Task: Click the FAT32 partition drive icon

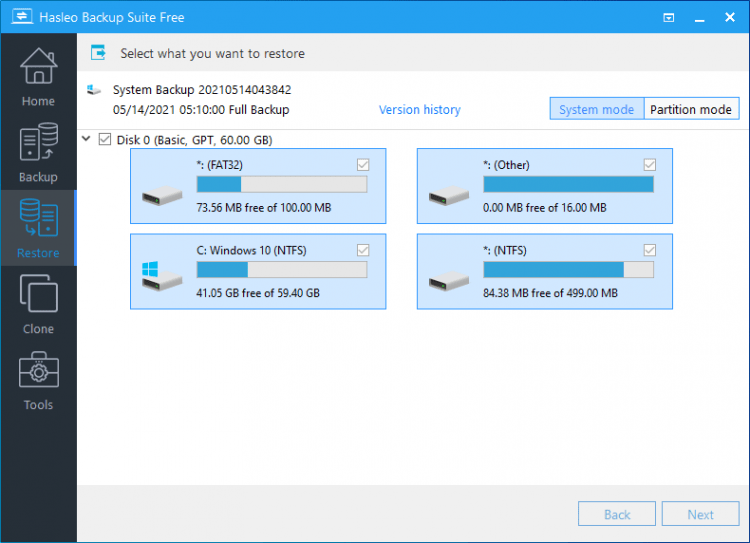Action: point(162,195)
